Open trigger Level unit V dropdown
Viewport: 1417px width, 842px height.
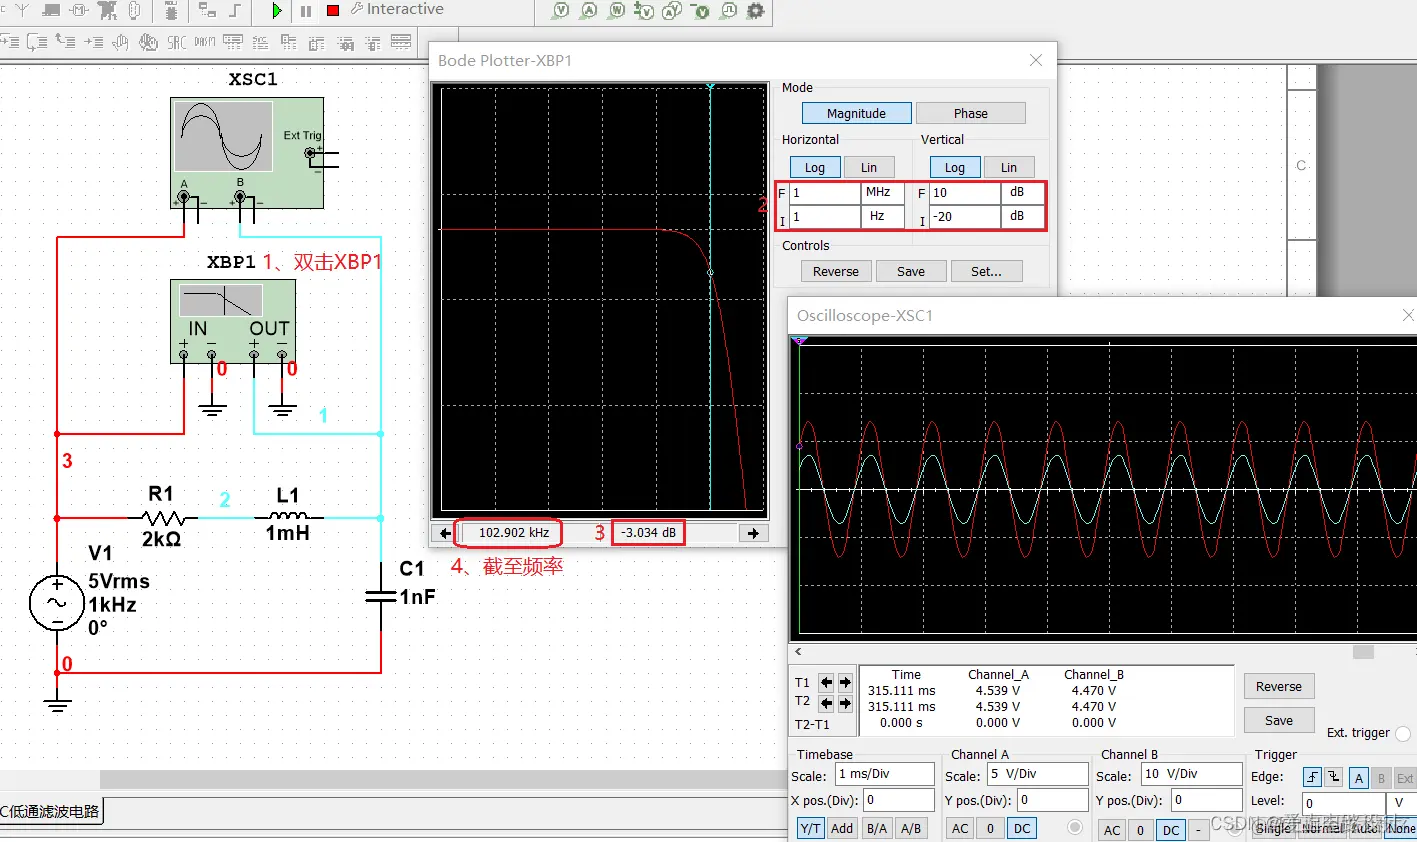click(1400, 803)
